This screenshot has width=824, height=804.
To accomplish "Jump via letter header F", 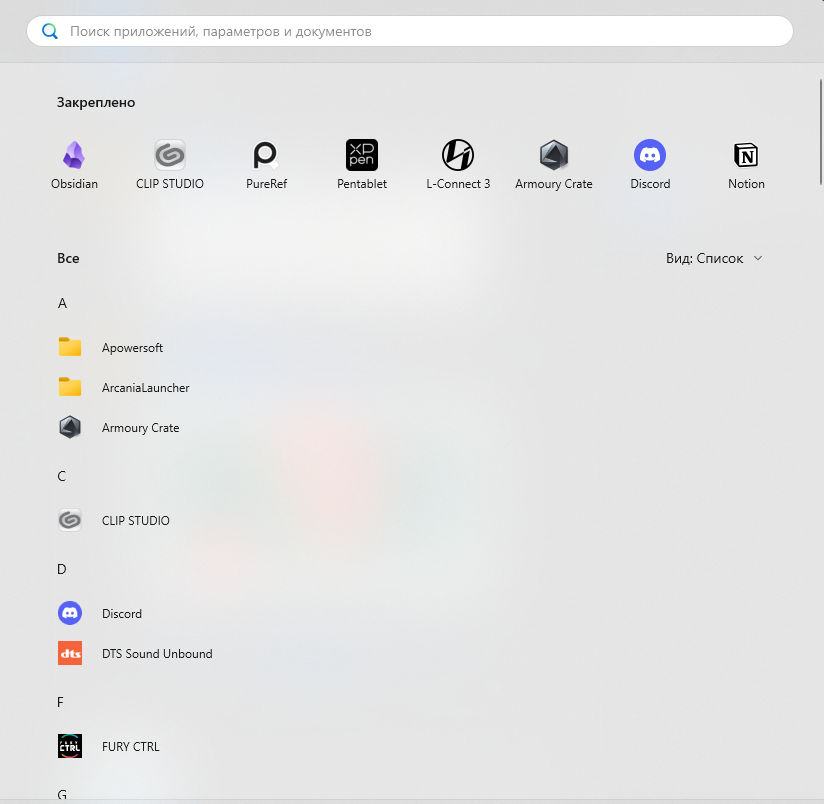I will (x=60, y=702).
